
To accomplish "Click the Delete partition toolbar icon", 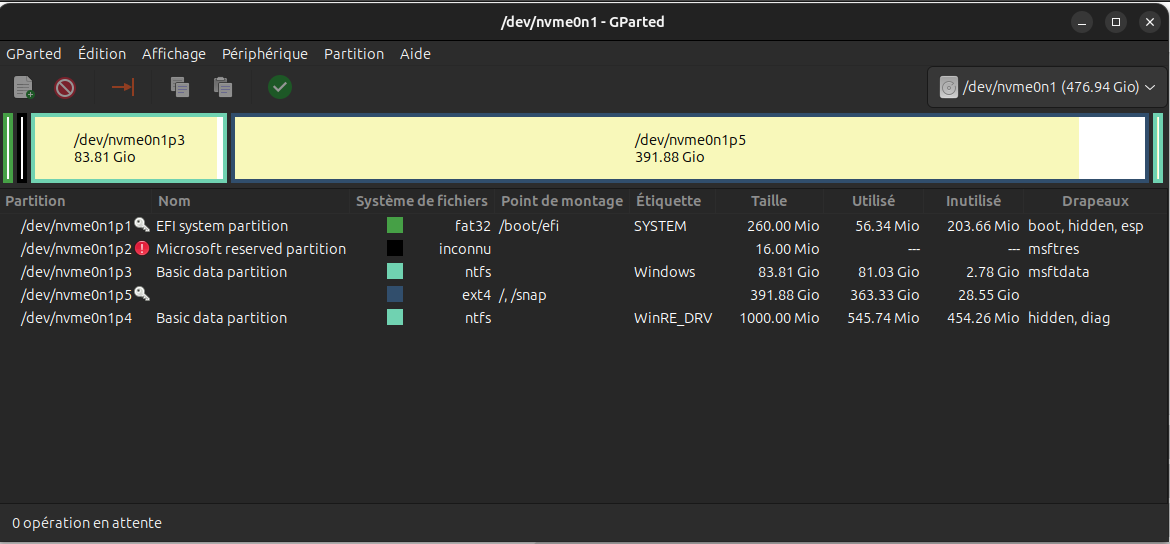I will (x=65, y=87).
